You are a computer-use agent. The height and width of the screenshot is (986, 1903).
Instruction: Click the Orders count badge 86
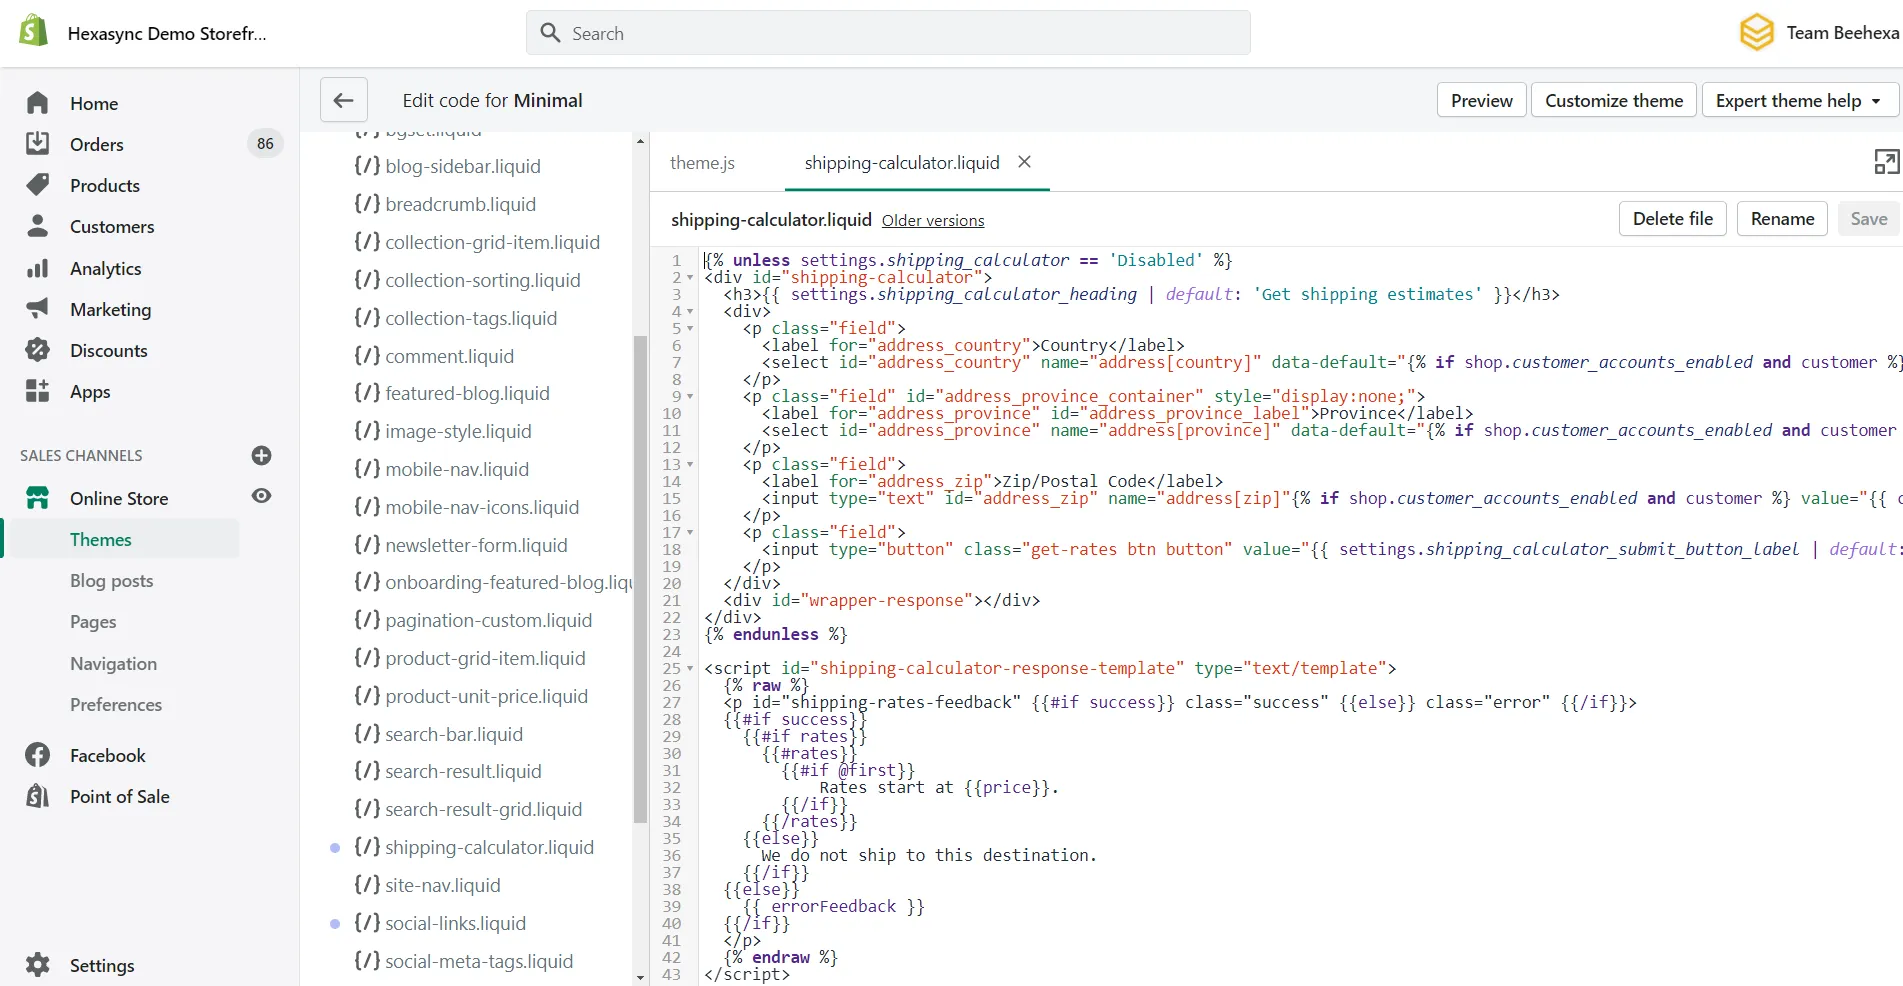265,144
